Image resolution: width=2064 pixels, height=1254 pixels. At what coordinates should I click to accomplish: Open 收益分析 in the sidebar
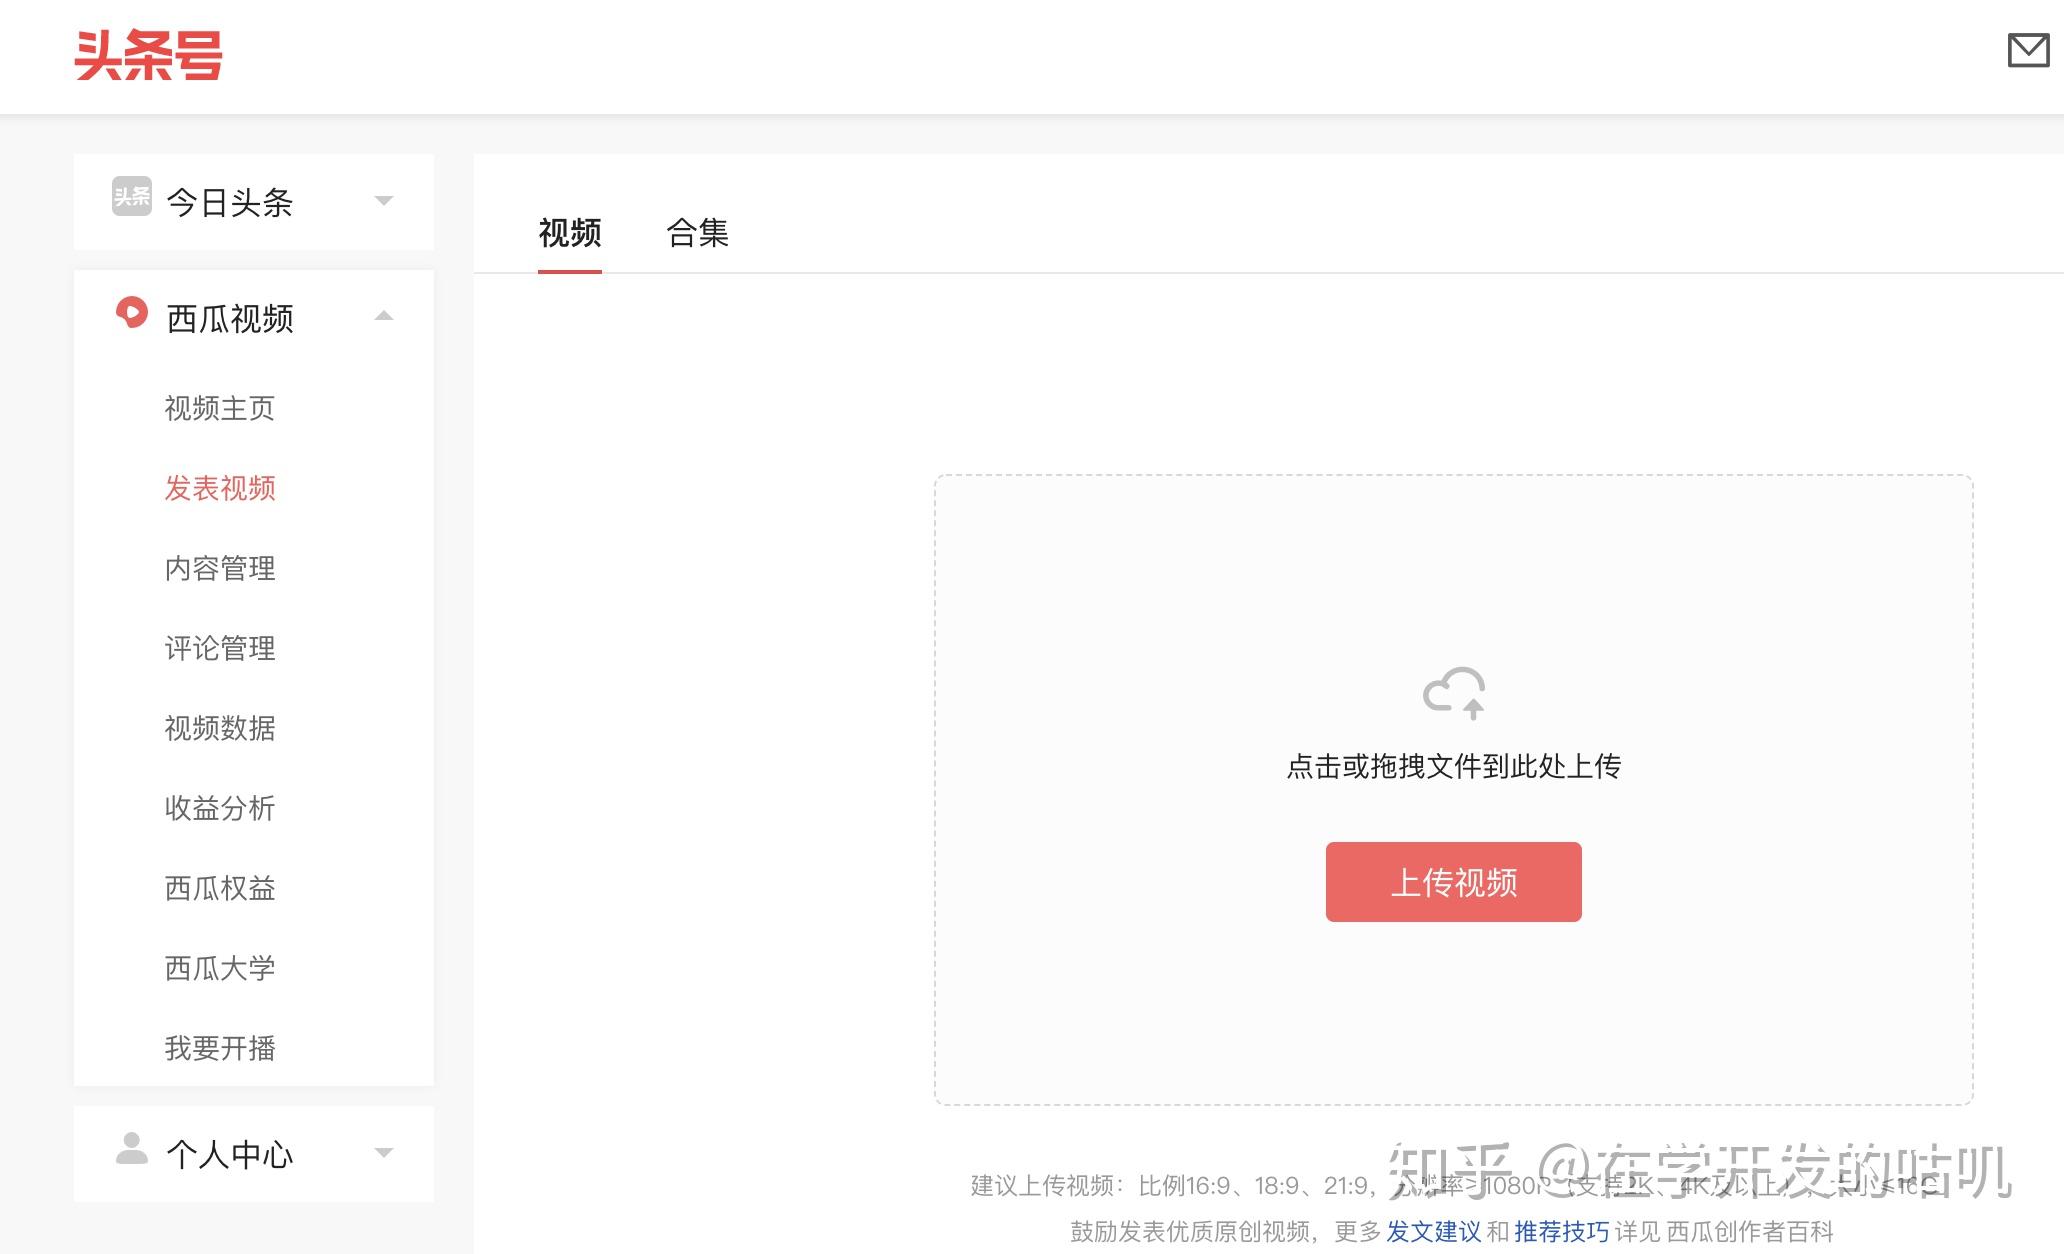point(220,808)
